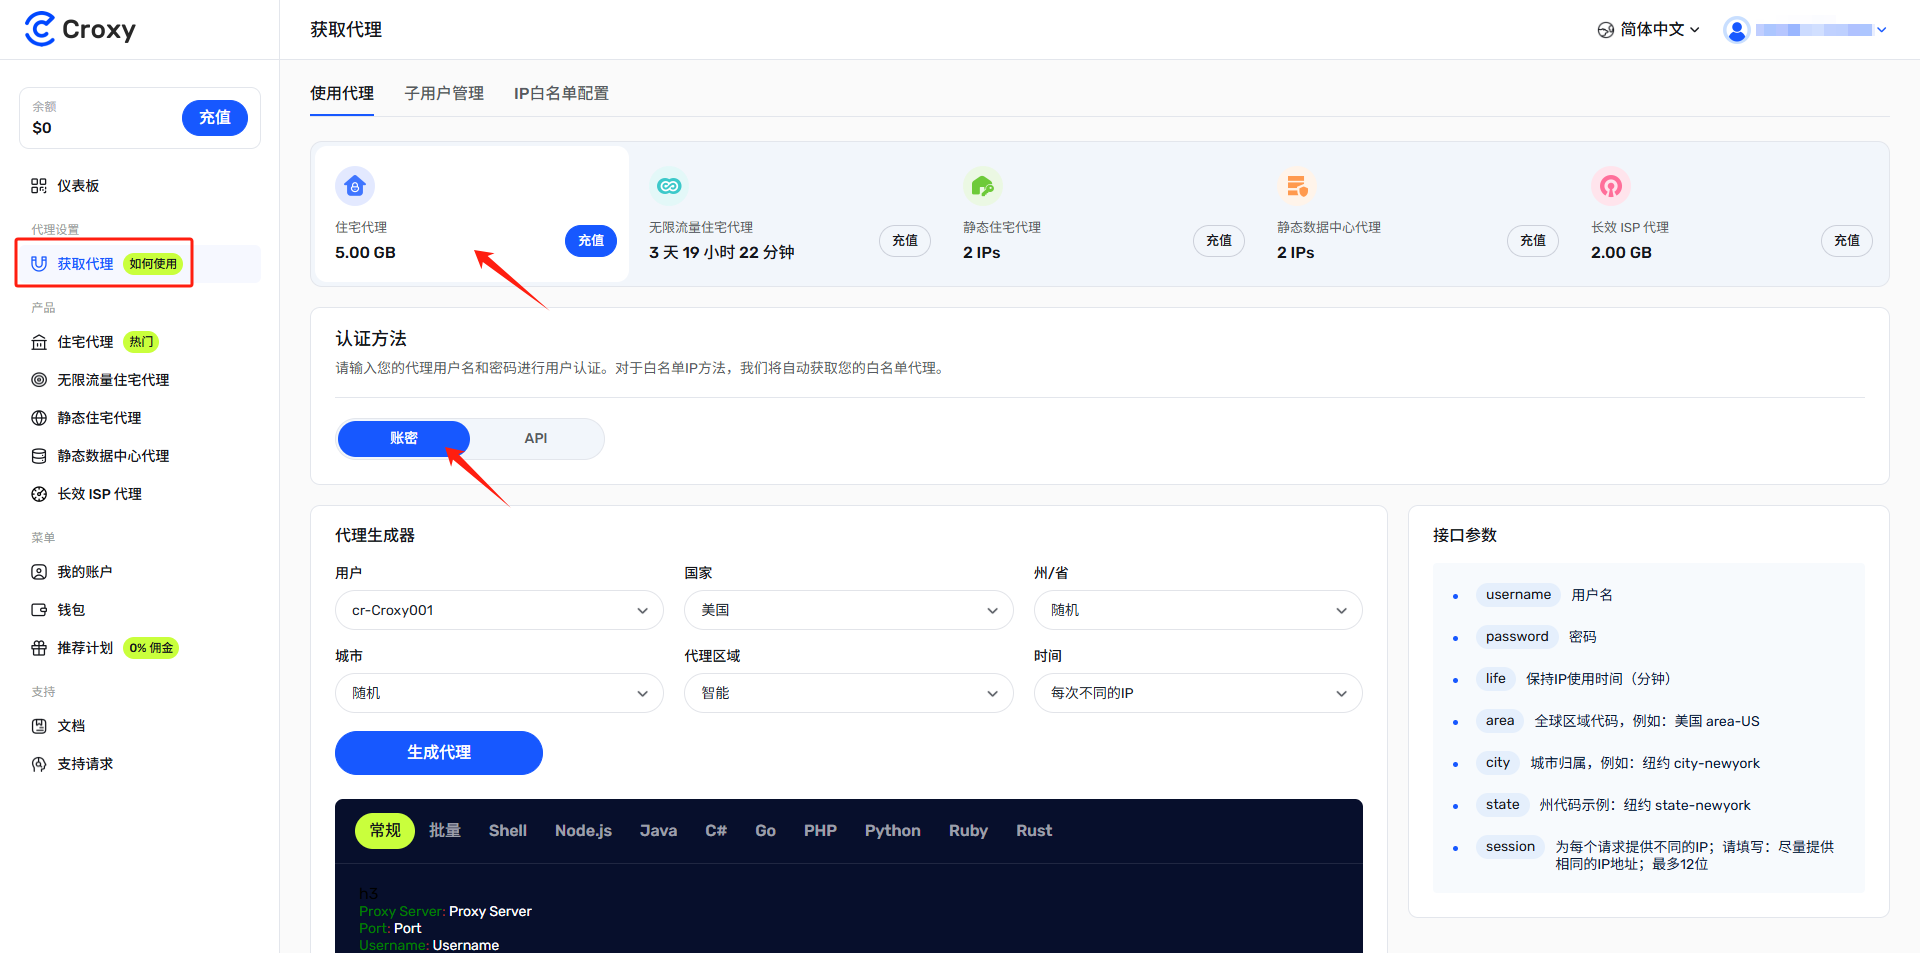Open the 代理区域 dropdown showing 智能
The width and height of the screenshot is (1920, 953).
point(848,693)
